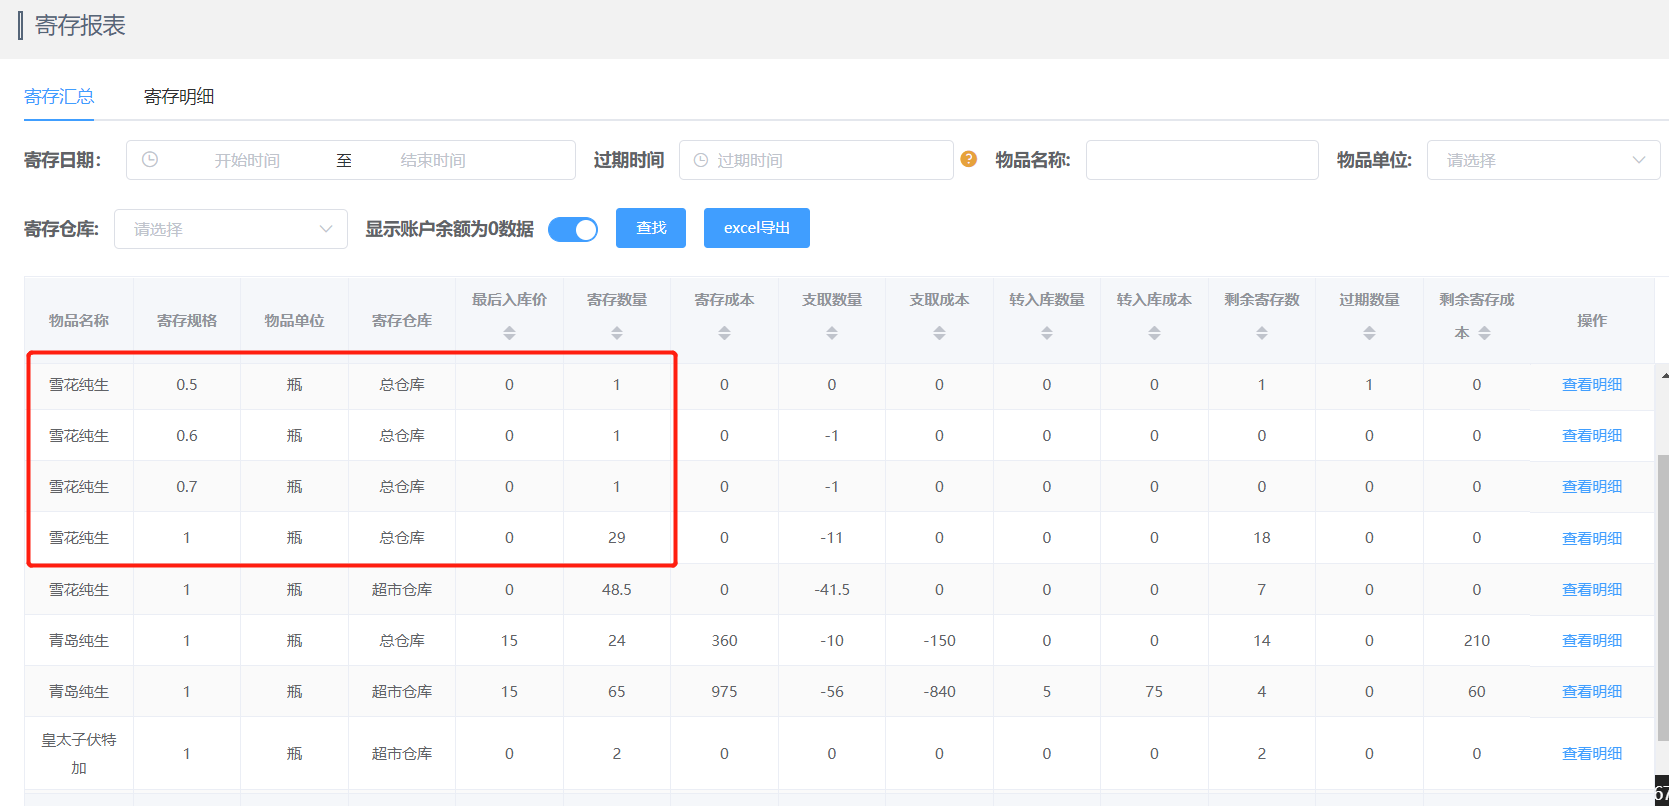The image size is (1669, 806).
Task: Open the 物品单位 dropdown
Action: 1543,160
